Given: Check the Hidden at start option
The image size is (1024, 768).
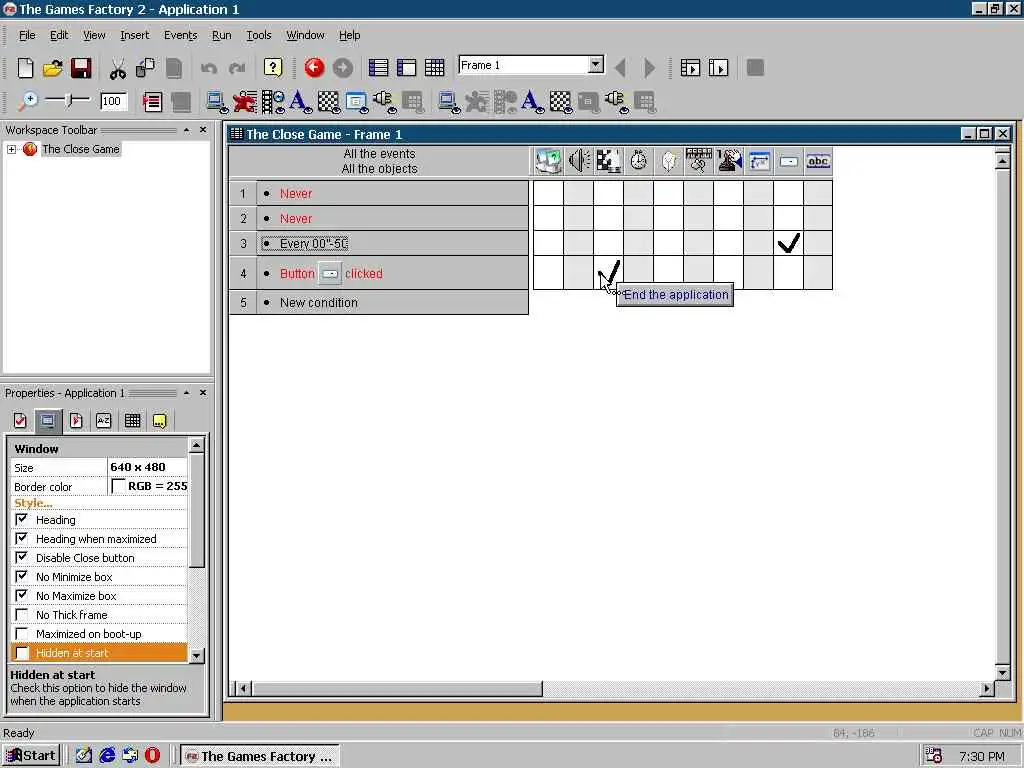Looking at the screenshot, I should point(22,652).
